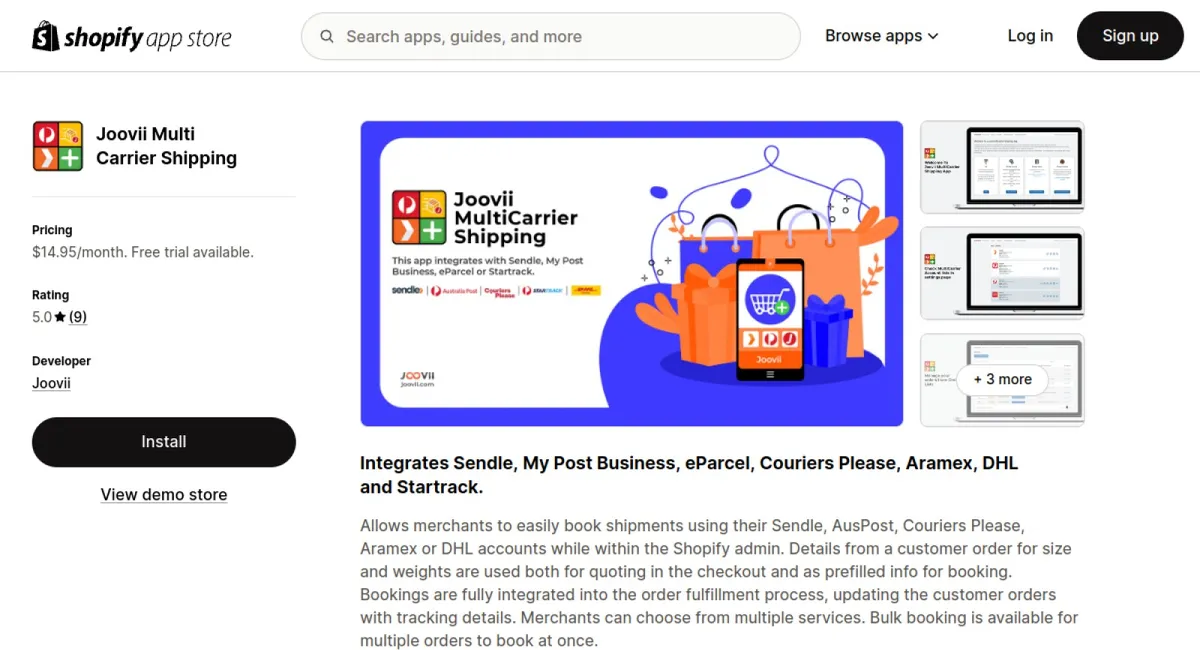Click the shopping cart icon on the phone
This screenshot has height=650, width=1200.
coord(769,300)
